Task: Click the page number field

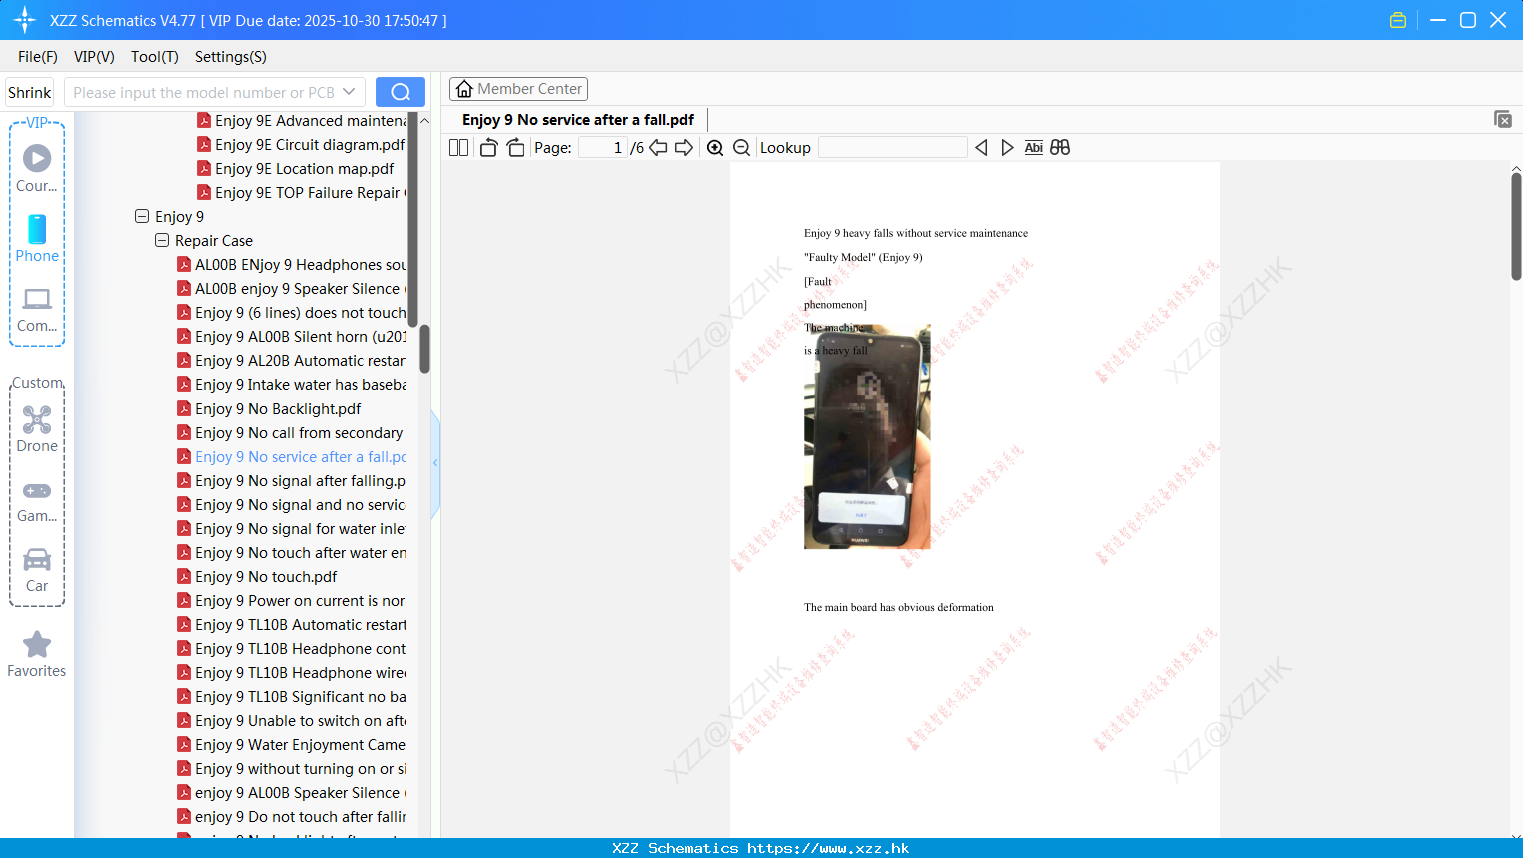Action: 602,147
